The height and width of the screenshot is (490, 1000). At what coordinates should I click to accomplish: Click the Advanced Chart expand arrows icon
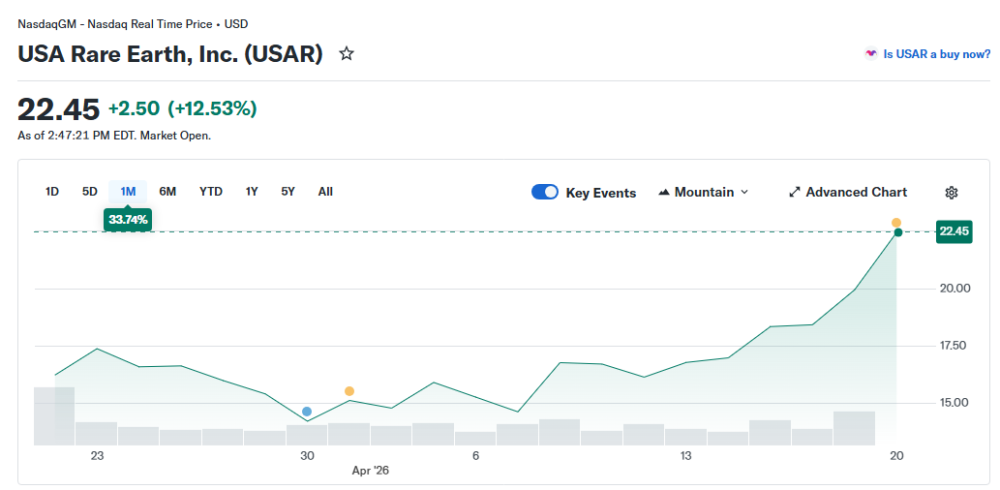click(x=795, y=192)
